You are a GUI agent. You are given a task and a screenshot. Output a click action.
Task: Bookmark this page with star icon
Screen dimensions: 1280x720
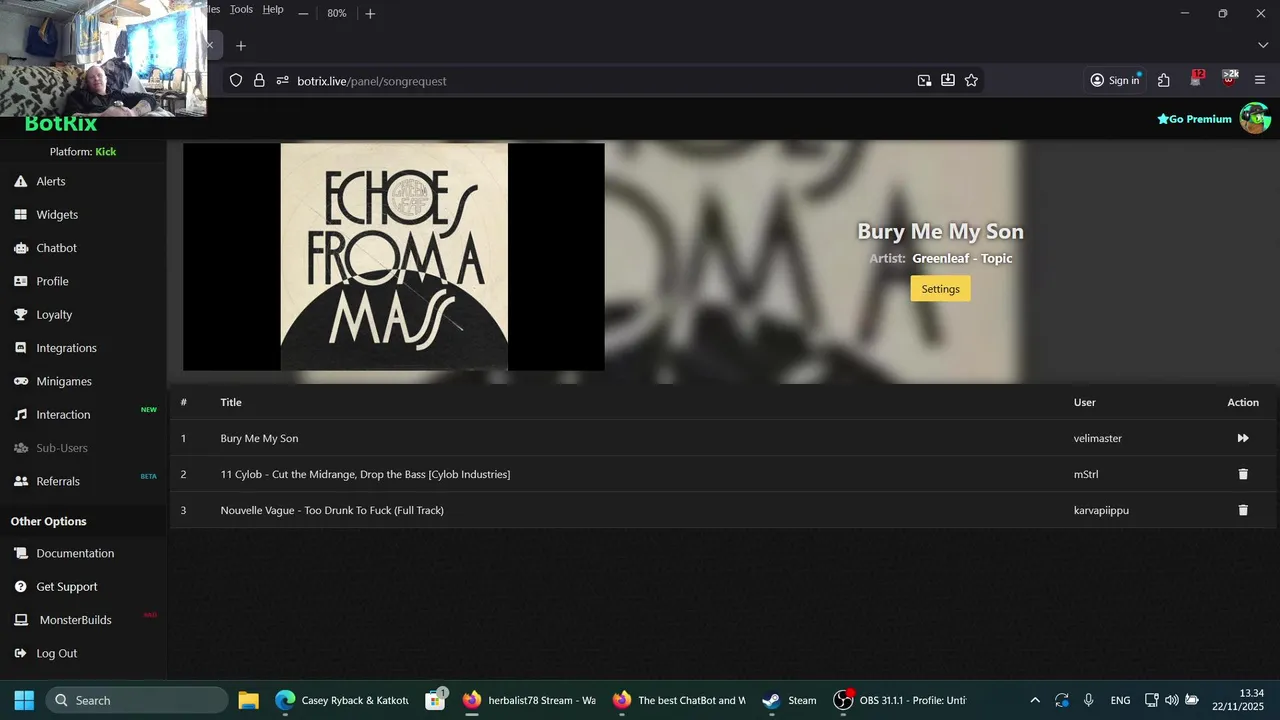pos(971,80)
